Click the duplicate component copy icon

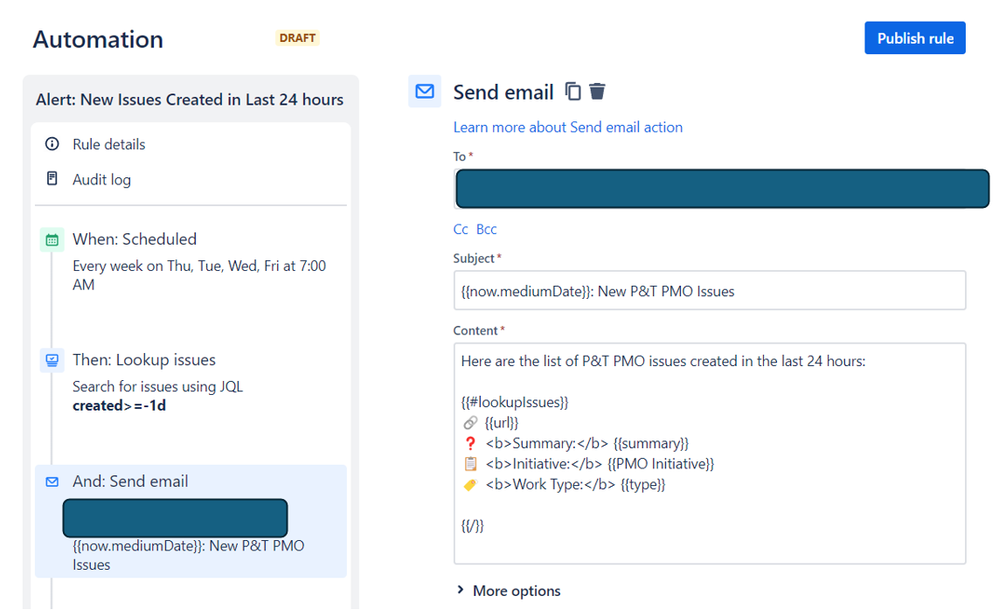point(573,92)
